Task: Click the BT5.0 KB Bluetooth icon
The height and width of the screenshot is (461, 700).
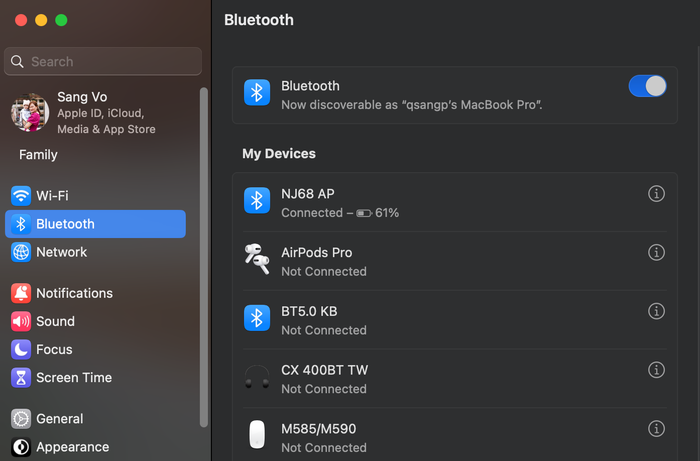Action: (257, 318)
